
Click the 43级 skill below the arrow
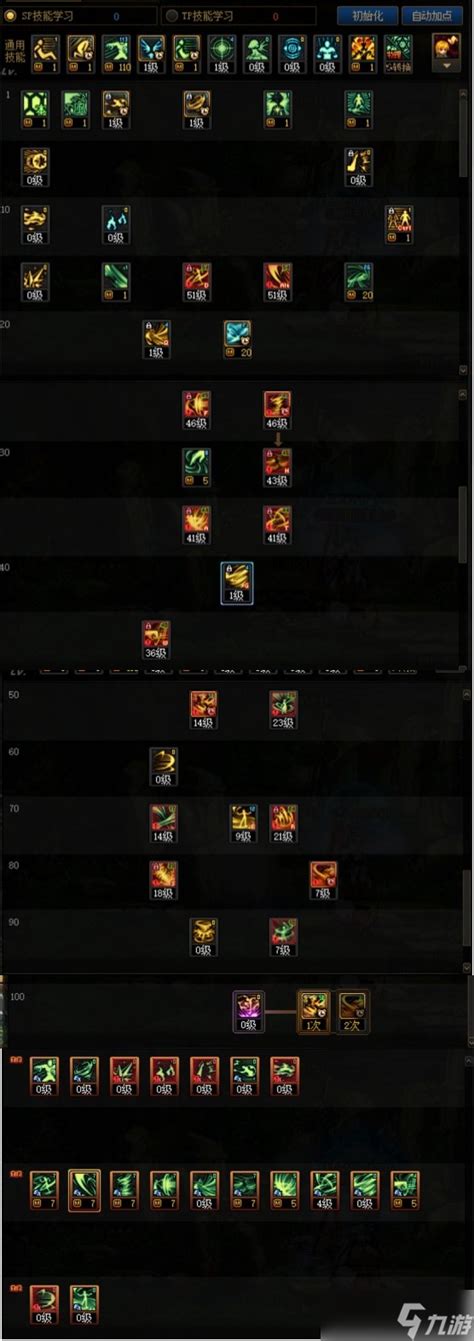coord(277,467)
